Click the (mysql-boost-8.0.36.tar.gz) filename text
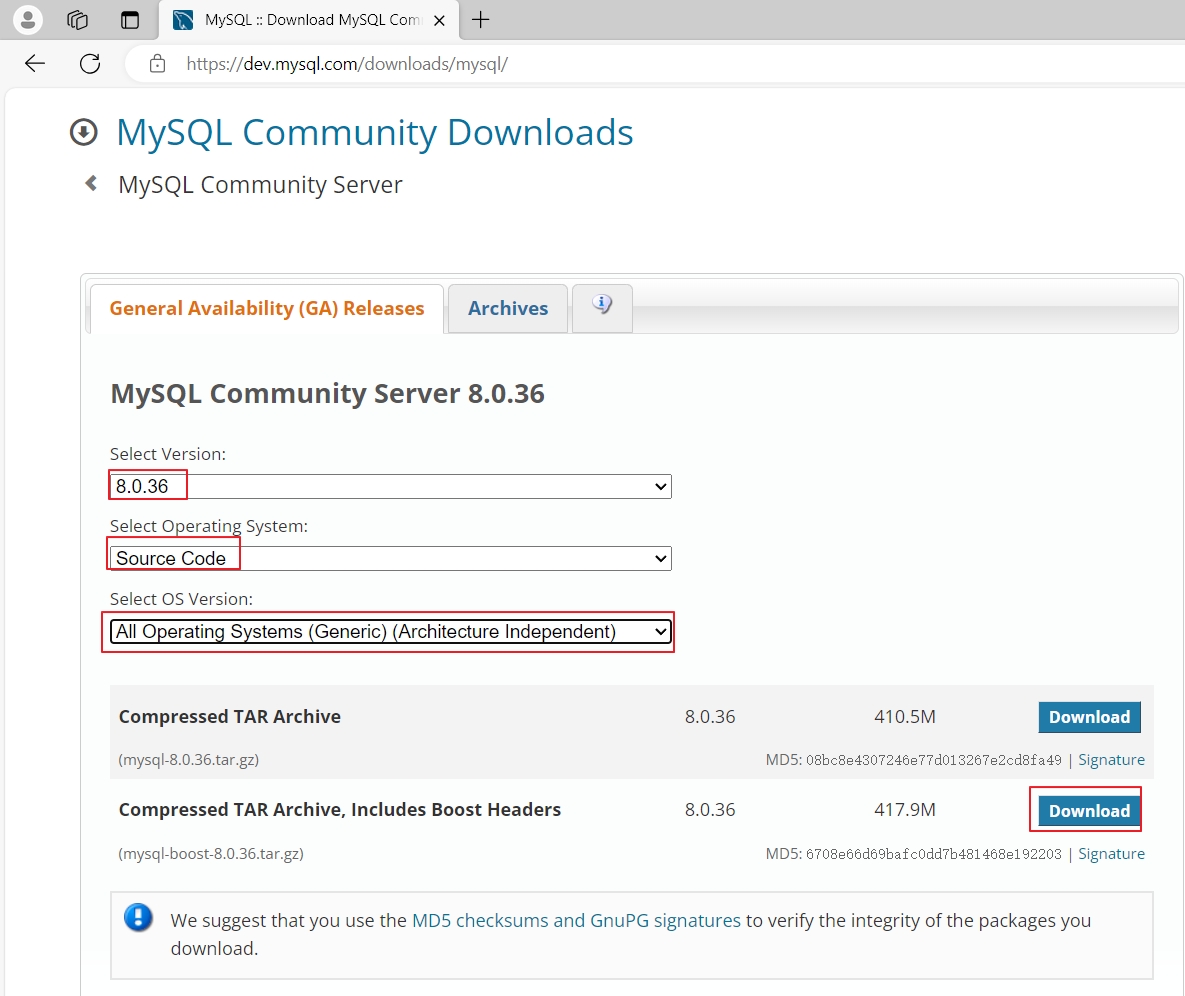The image size is (1185, 996). [x=211, y=853]
